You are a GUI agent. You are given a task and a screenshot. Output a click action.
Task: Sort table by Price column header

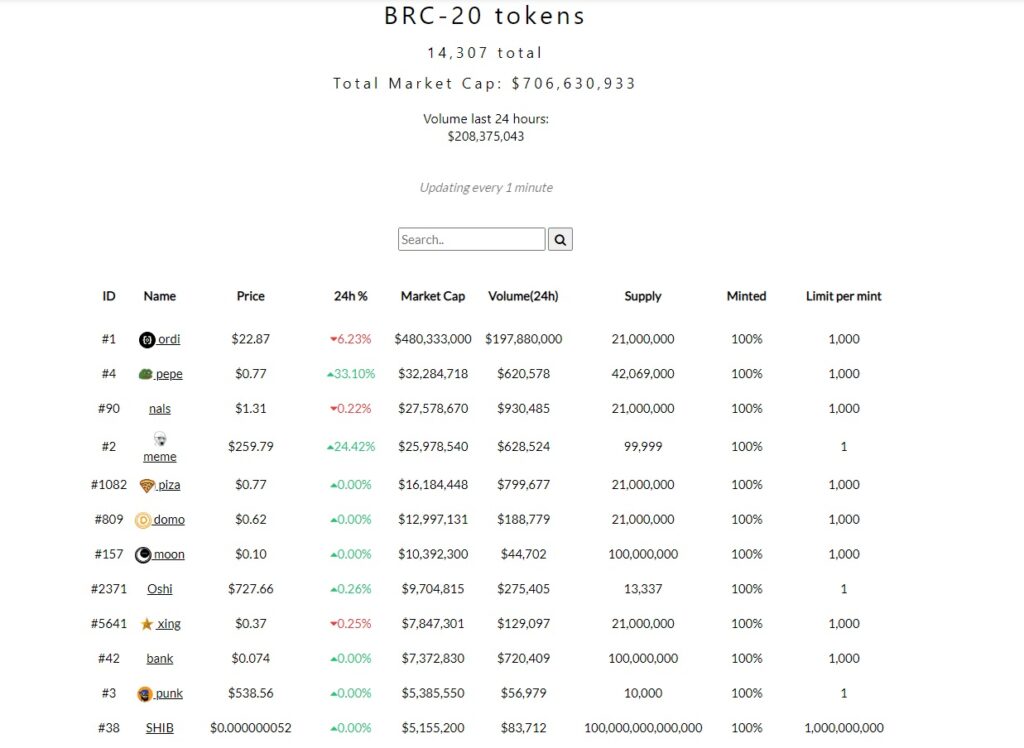[250, 296]
